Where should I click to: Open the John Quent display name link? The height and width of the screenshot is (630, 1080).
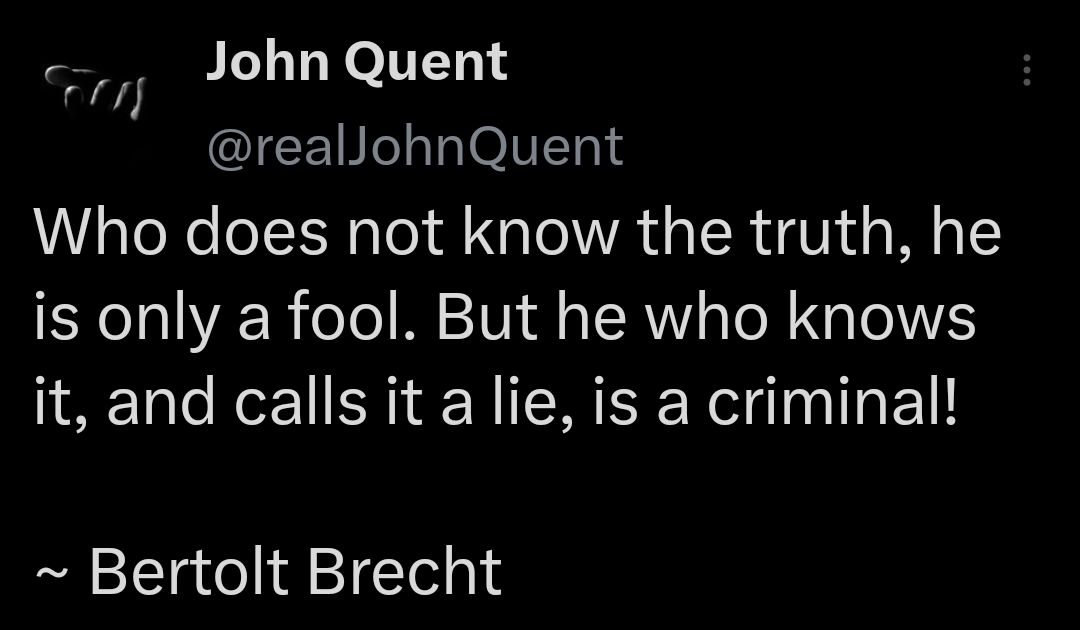(x=357, y=61)
